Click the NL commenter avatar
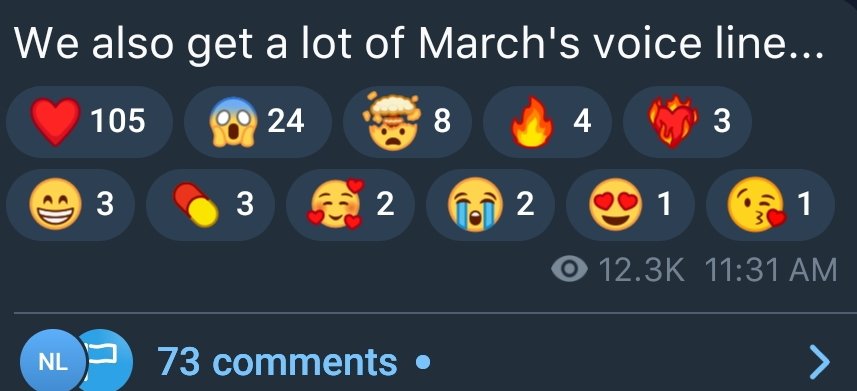Image resolution: width=857 pixels, height=391 pixels. coord(53,363)
